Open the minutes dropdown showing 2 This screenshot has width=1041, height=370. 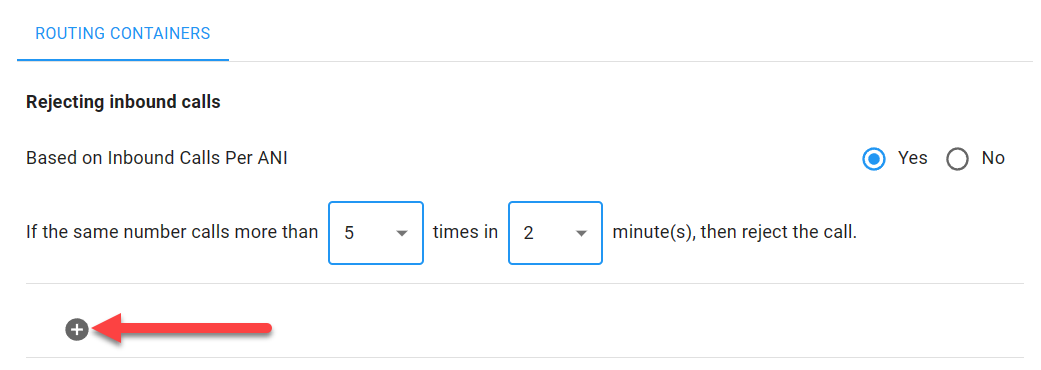tap(556, 233)
